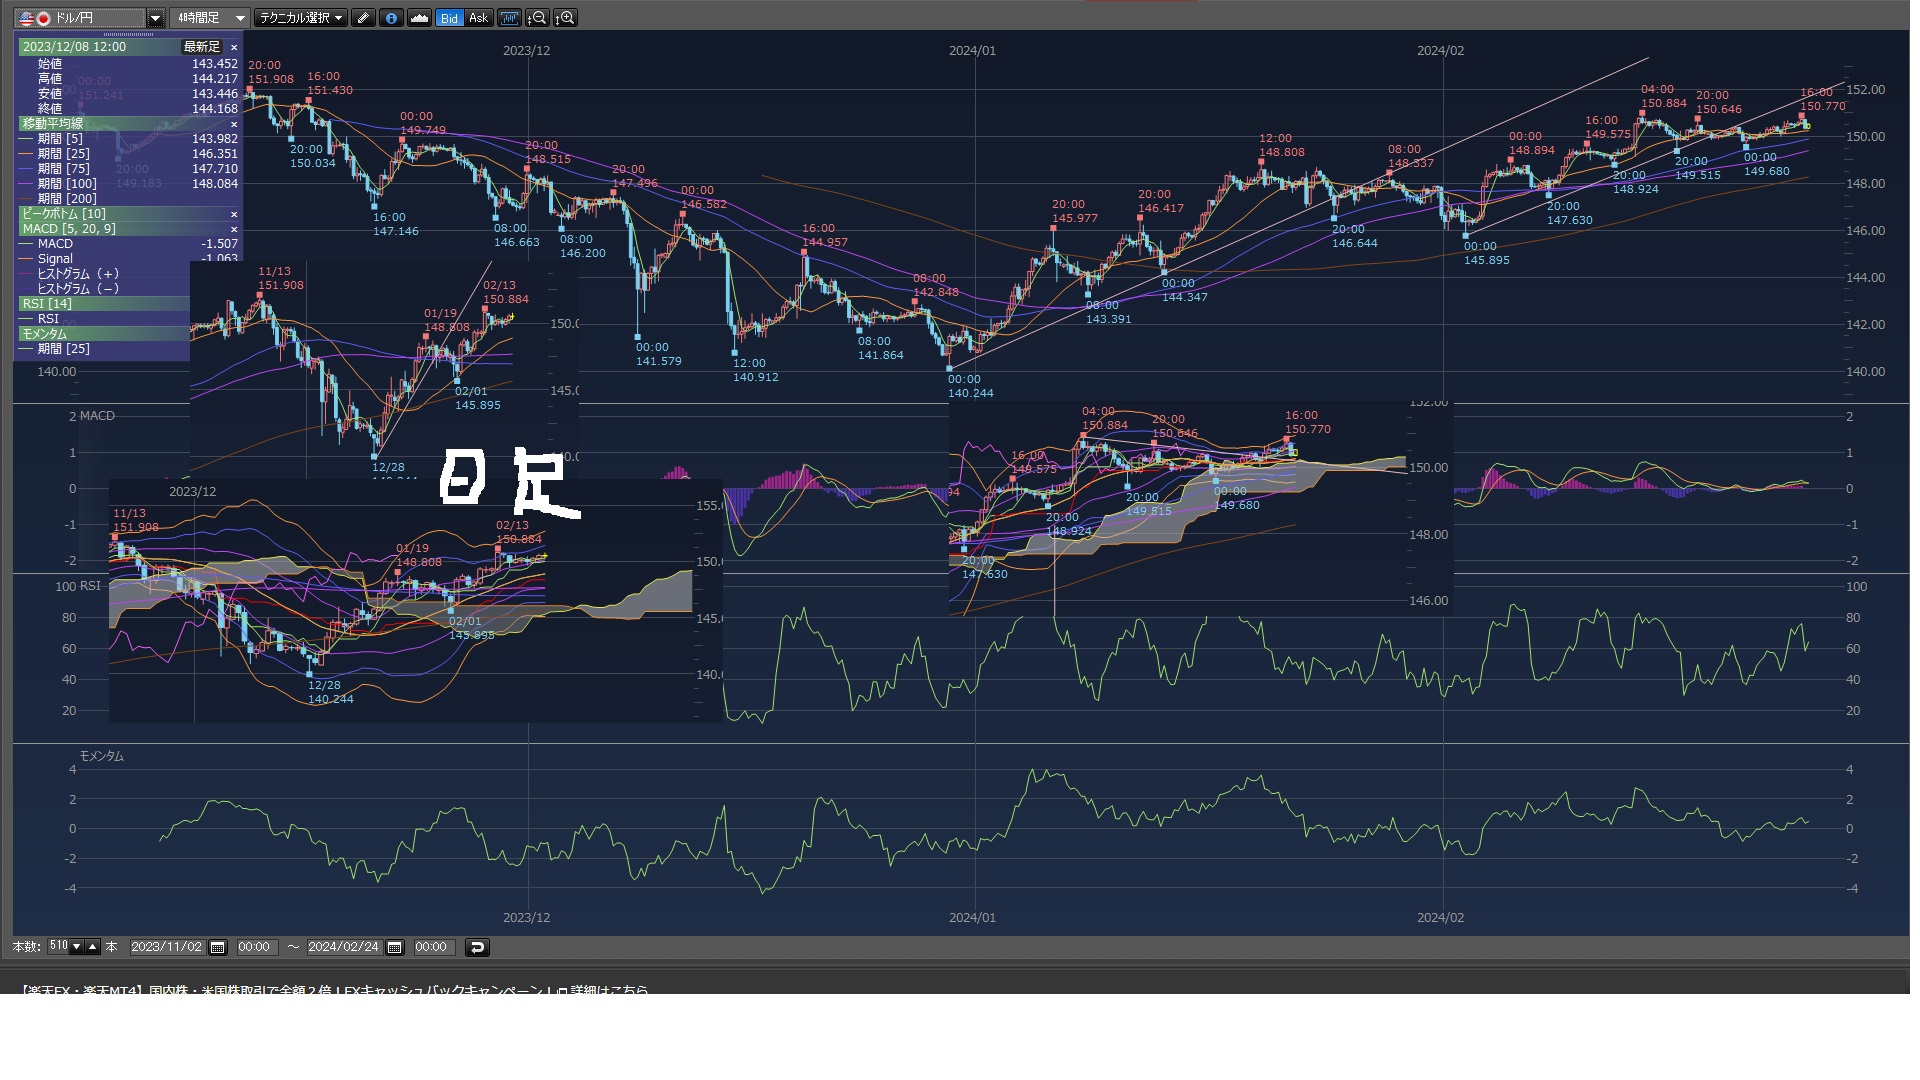Click the blue info icon
This screenshot has height=1080, width=1920.
pos(391,18)
